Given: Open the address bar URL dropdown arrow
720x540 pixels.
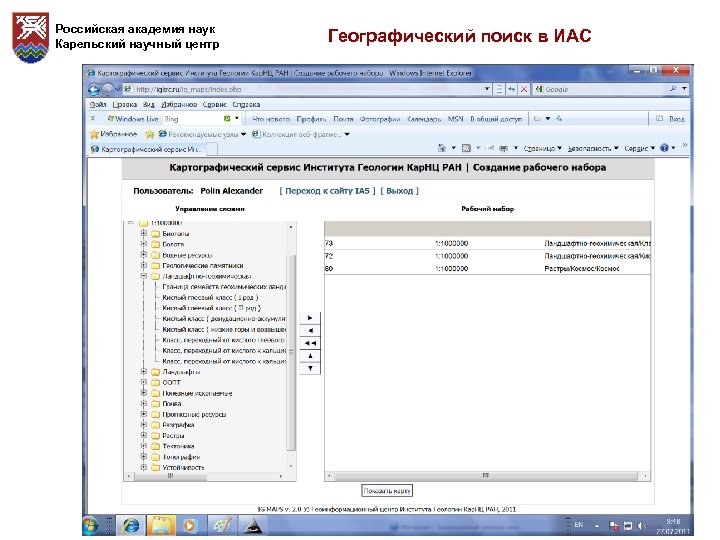Looking at the screenshot, I should click(x=487, y=89).
